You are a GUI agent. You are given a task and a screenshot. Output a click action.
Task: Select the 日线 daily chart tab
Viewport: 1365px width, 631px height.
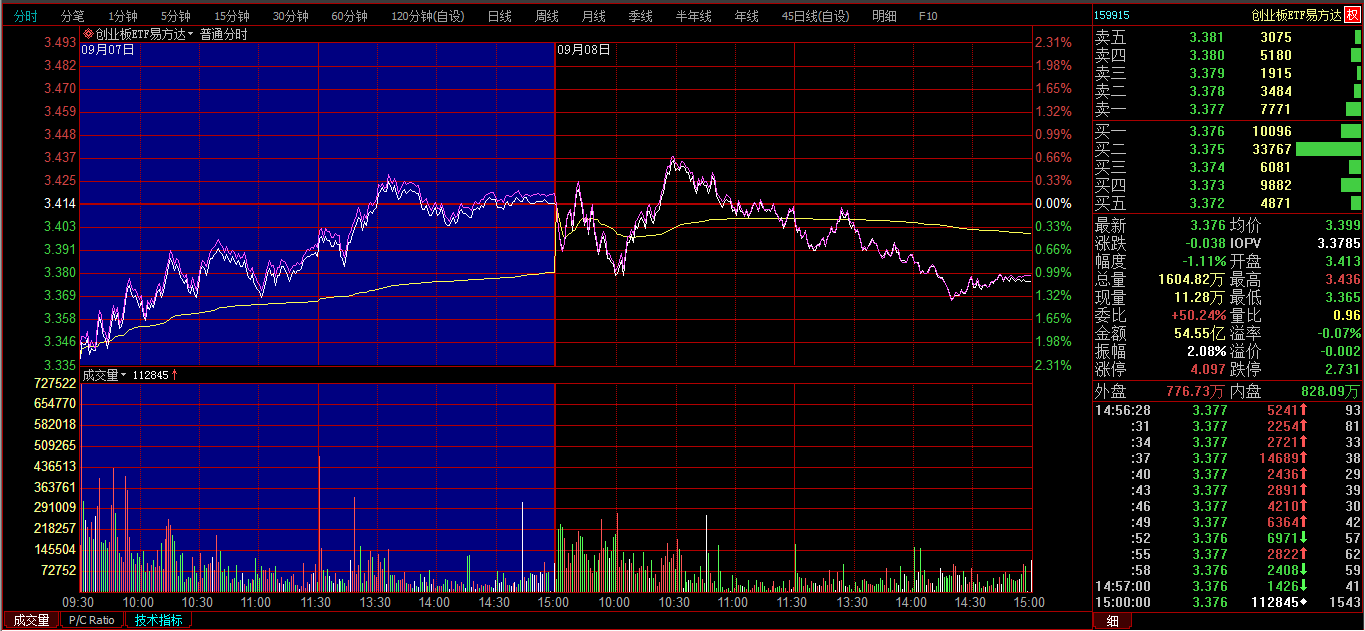coord(499,16)
